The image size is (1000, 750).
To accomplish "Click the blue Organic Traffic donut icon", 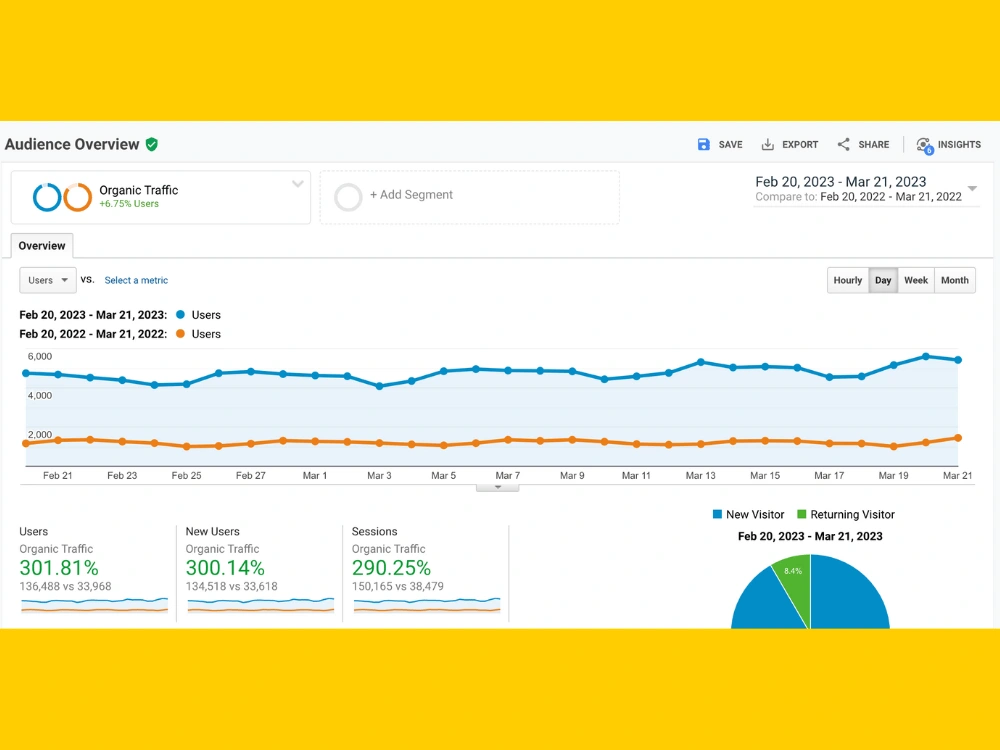I will 47,197.
